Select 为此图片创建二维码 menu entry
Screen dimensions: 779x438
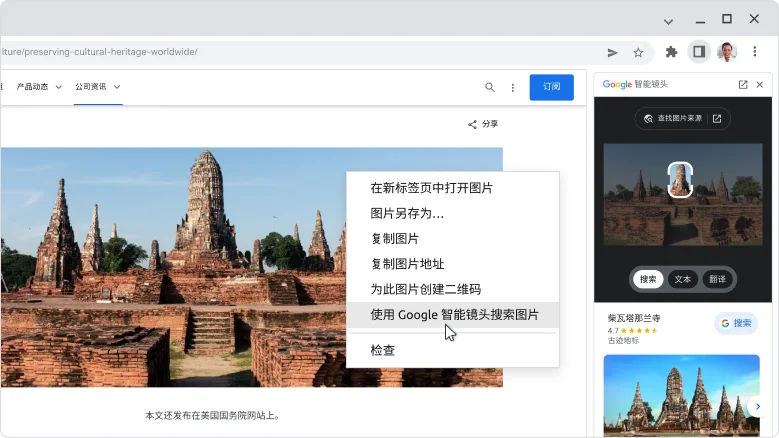click(452, 290)
